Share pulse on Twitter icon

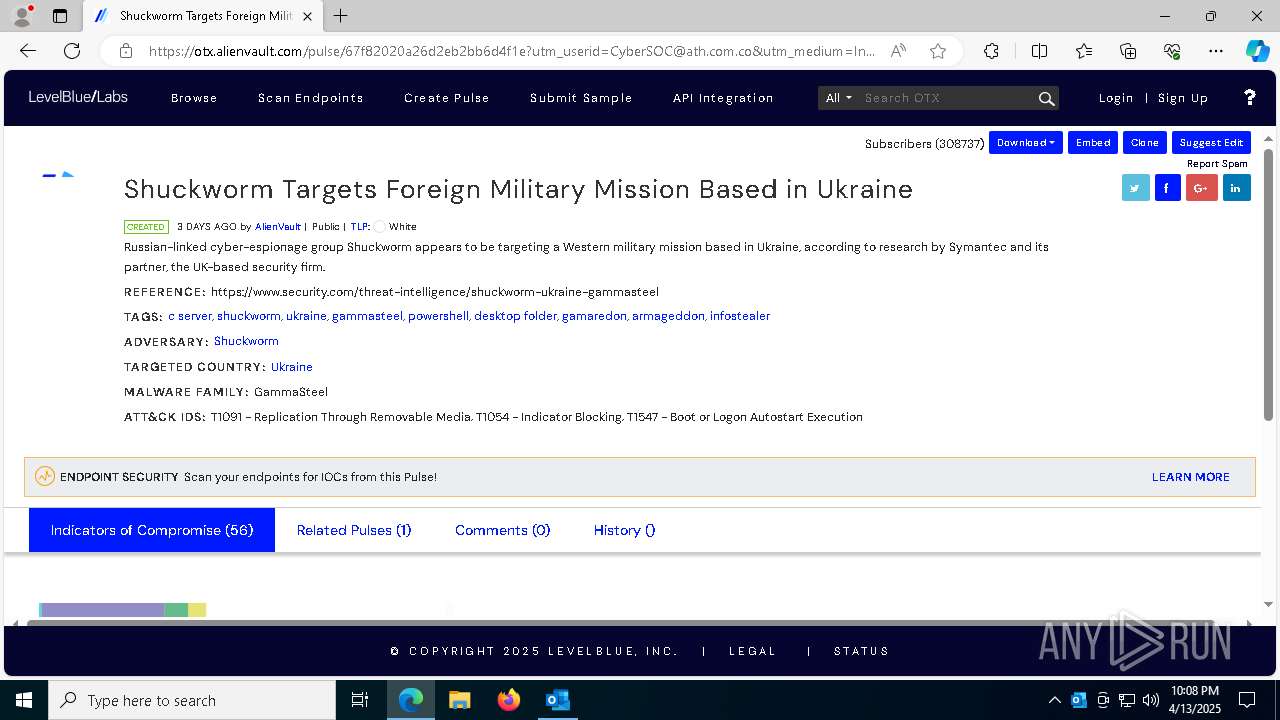(1135, 188)
